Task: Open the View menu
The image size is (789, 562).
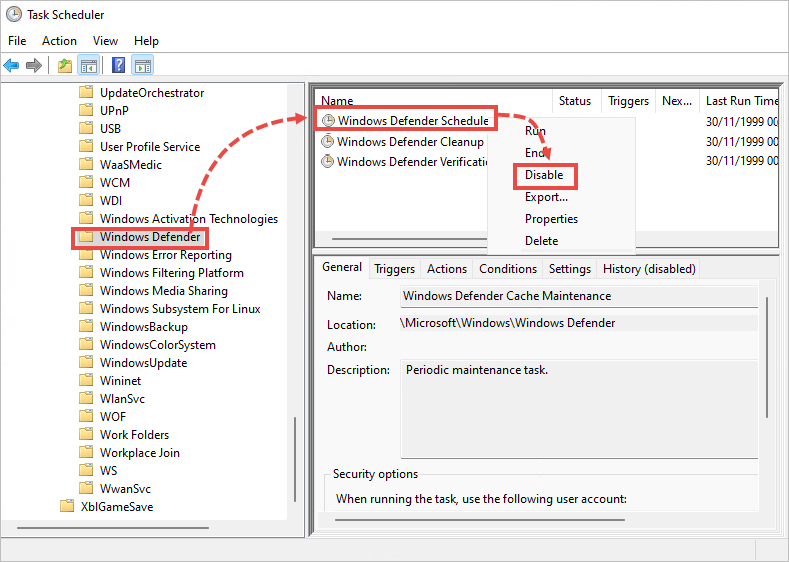Action: (105, 41)
